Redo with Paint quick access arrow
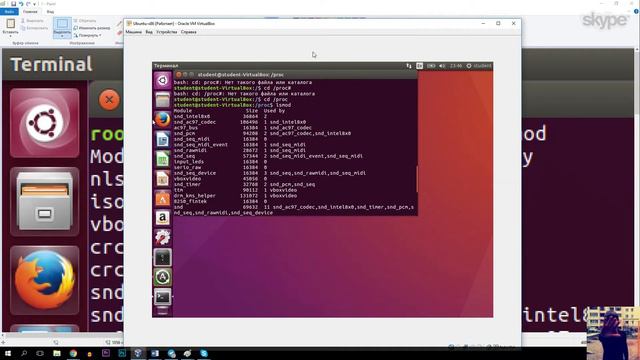This screenshot has height=360, width=640. pos(28,4)
